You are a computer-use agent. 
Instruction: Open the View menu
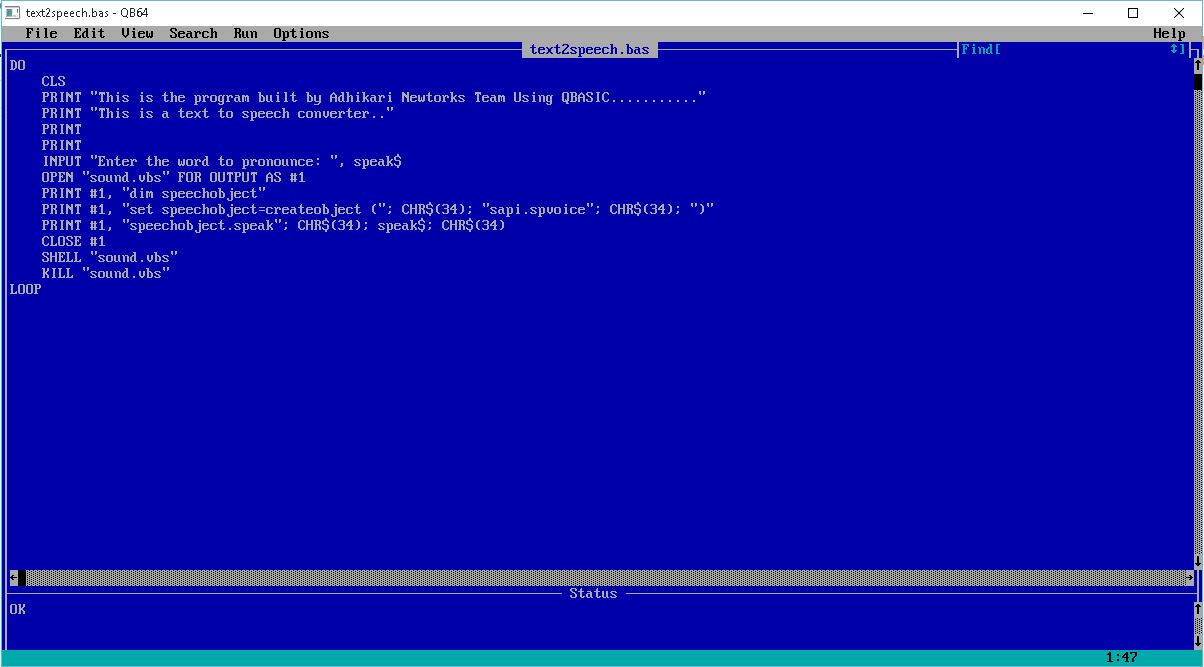coord(136,33)
